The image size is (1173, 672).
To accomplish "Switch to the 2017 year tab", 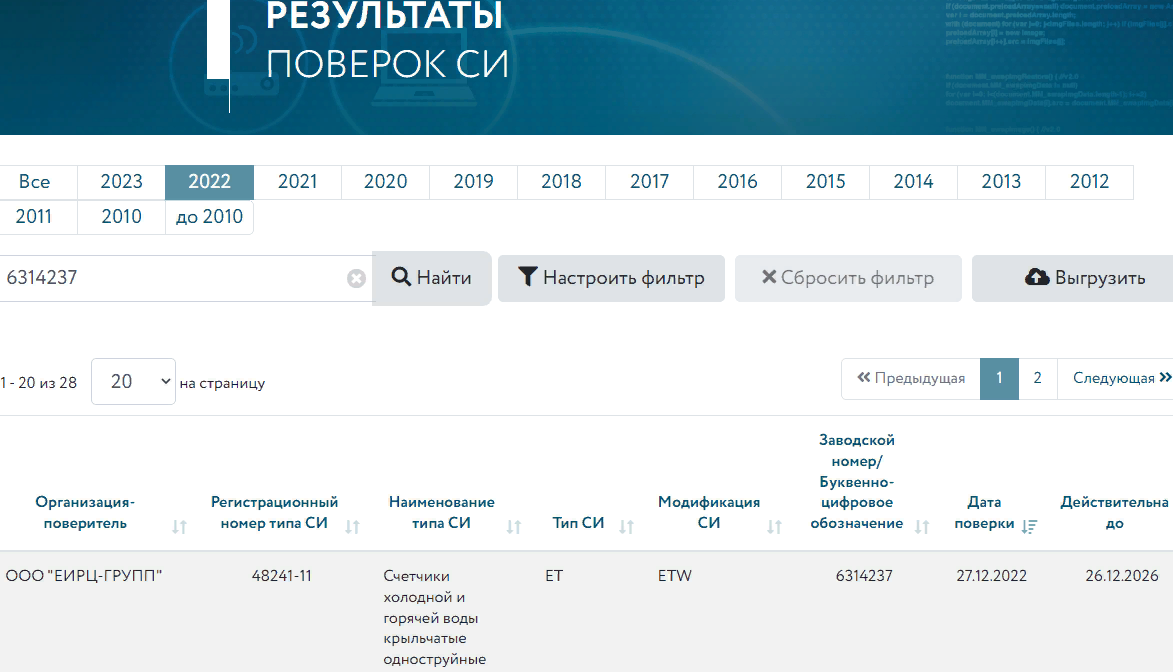I will (649, 182).
